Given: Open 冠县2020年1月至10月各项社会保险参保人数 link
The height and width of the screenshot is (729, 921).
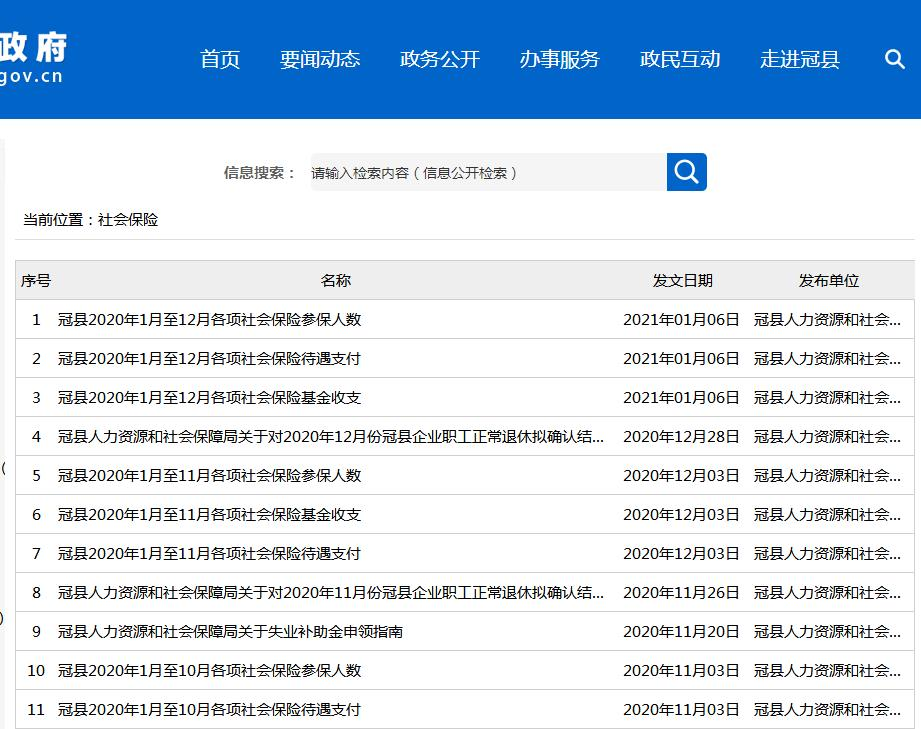Looking at the screenshot, I should [x=209, y=670].
